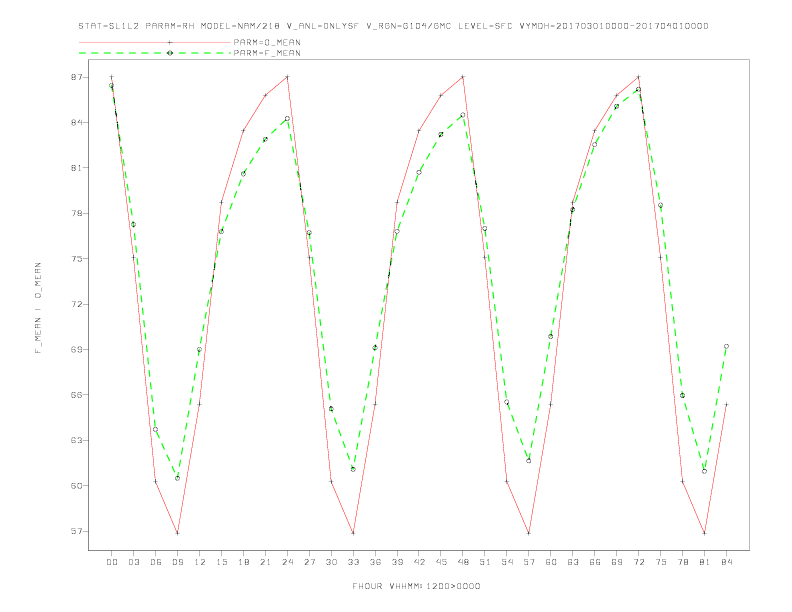Click the y-axis tick label 69
This screenshot has width=792, height=612.
pyautogui.click(x=77, y=349)
